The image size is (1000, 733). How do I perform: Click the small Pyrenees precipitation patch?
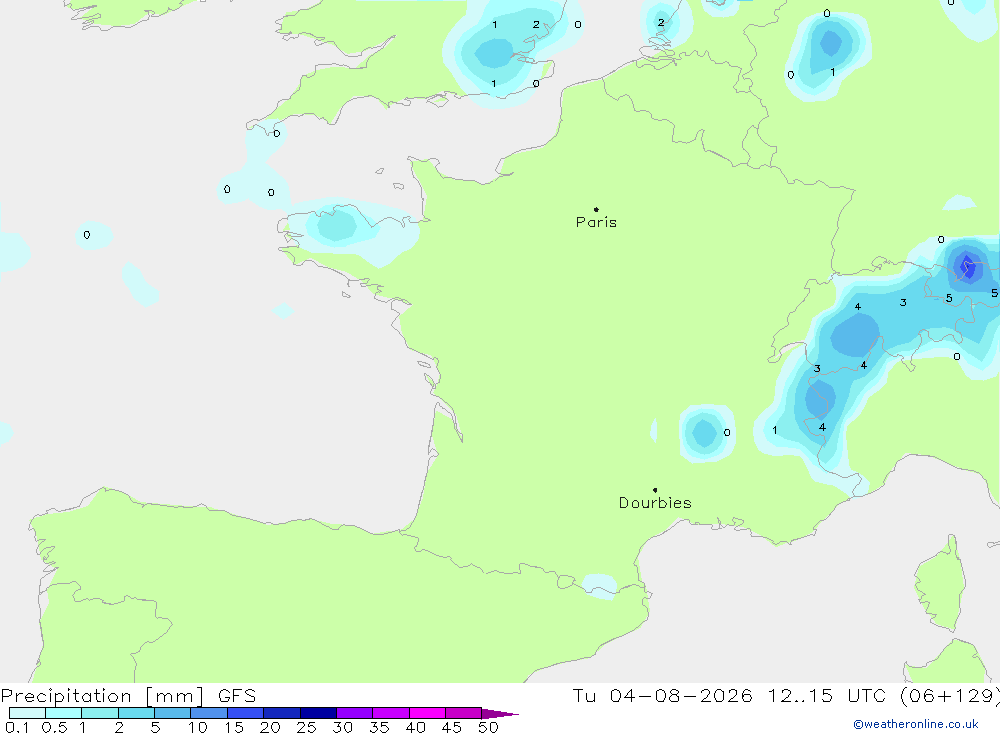point(600,586)
